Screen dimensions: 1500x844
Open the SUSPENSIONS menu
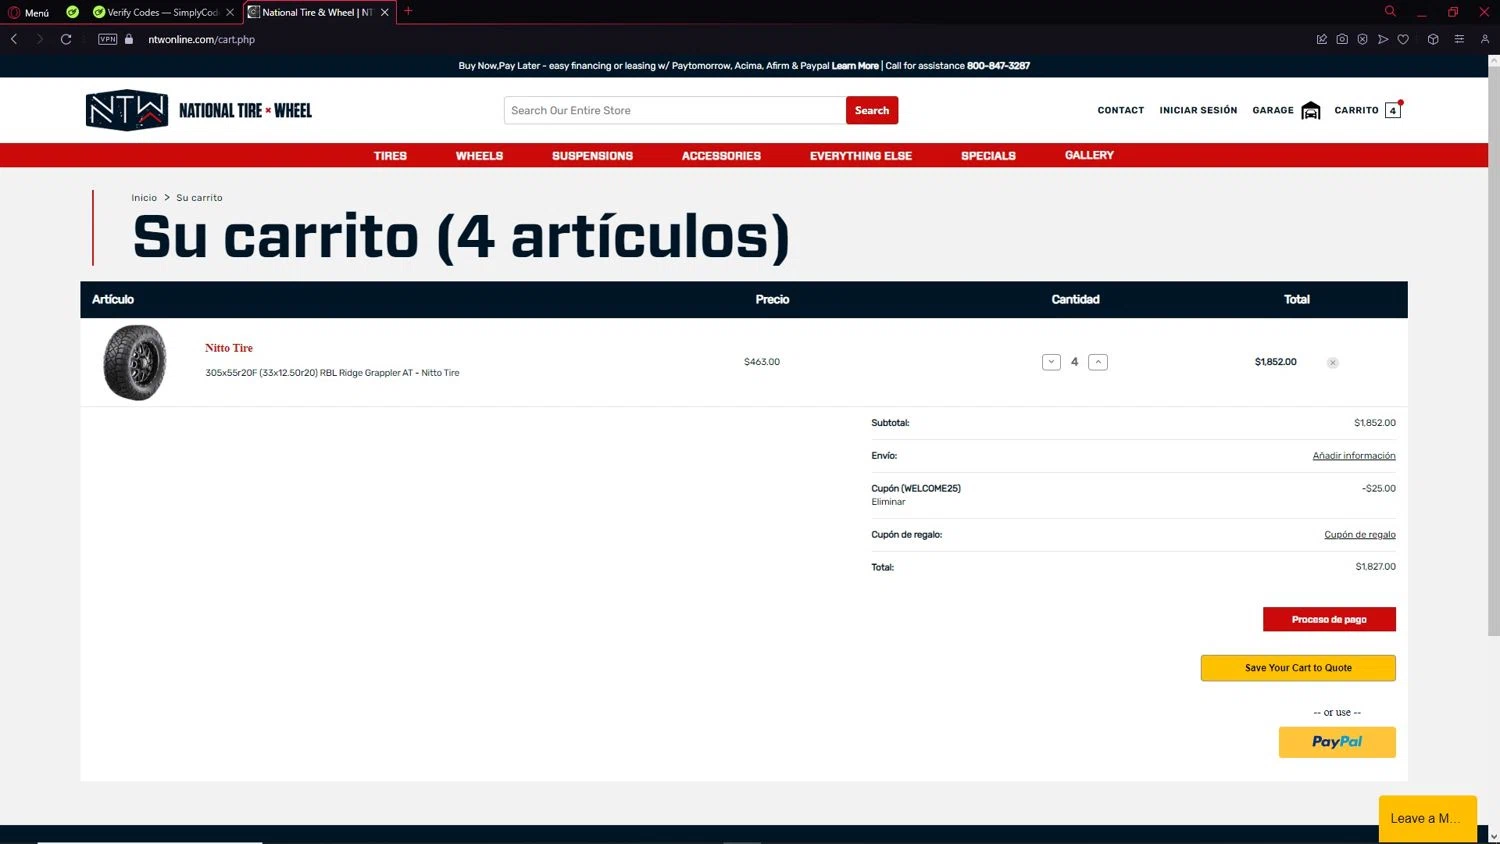(592, 156)
